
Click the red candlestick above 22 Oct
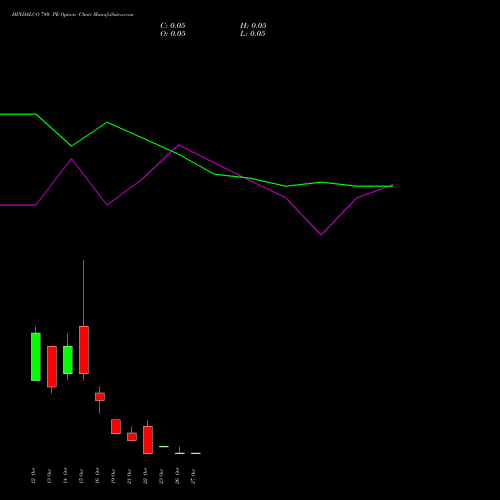(x=148, y=440)
